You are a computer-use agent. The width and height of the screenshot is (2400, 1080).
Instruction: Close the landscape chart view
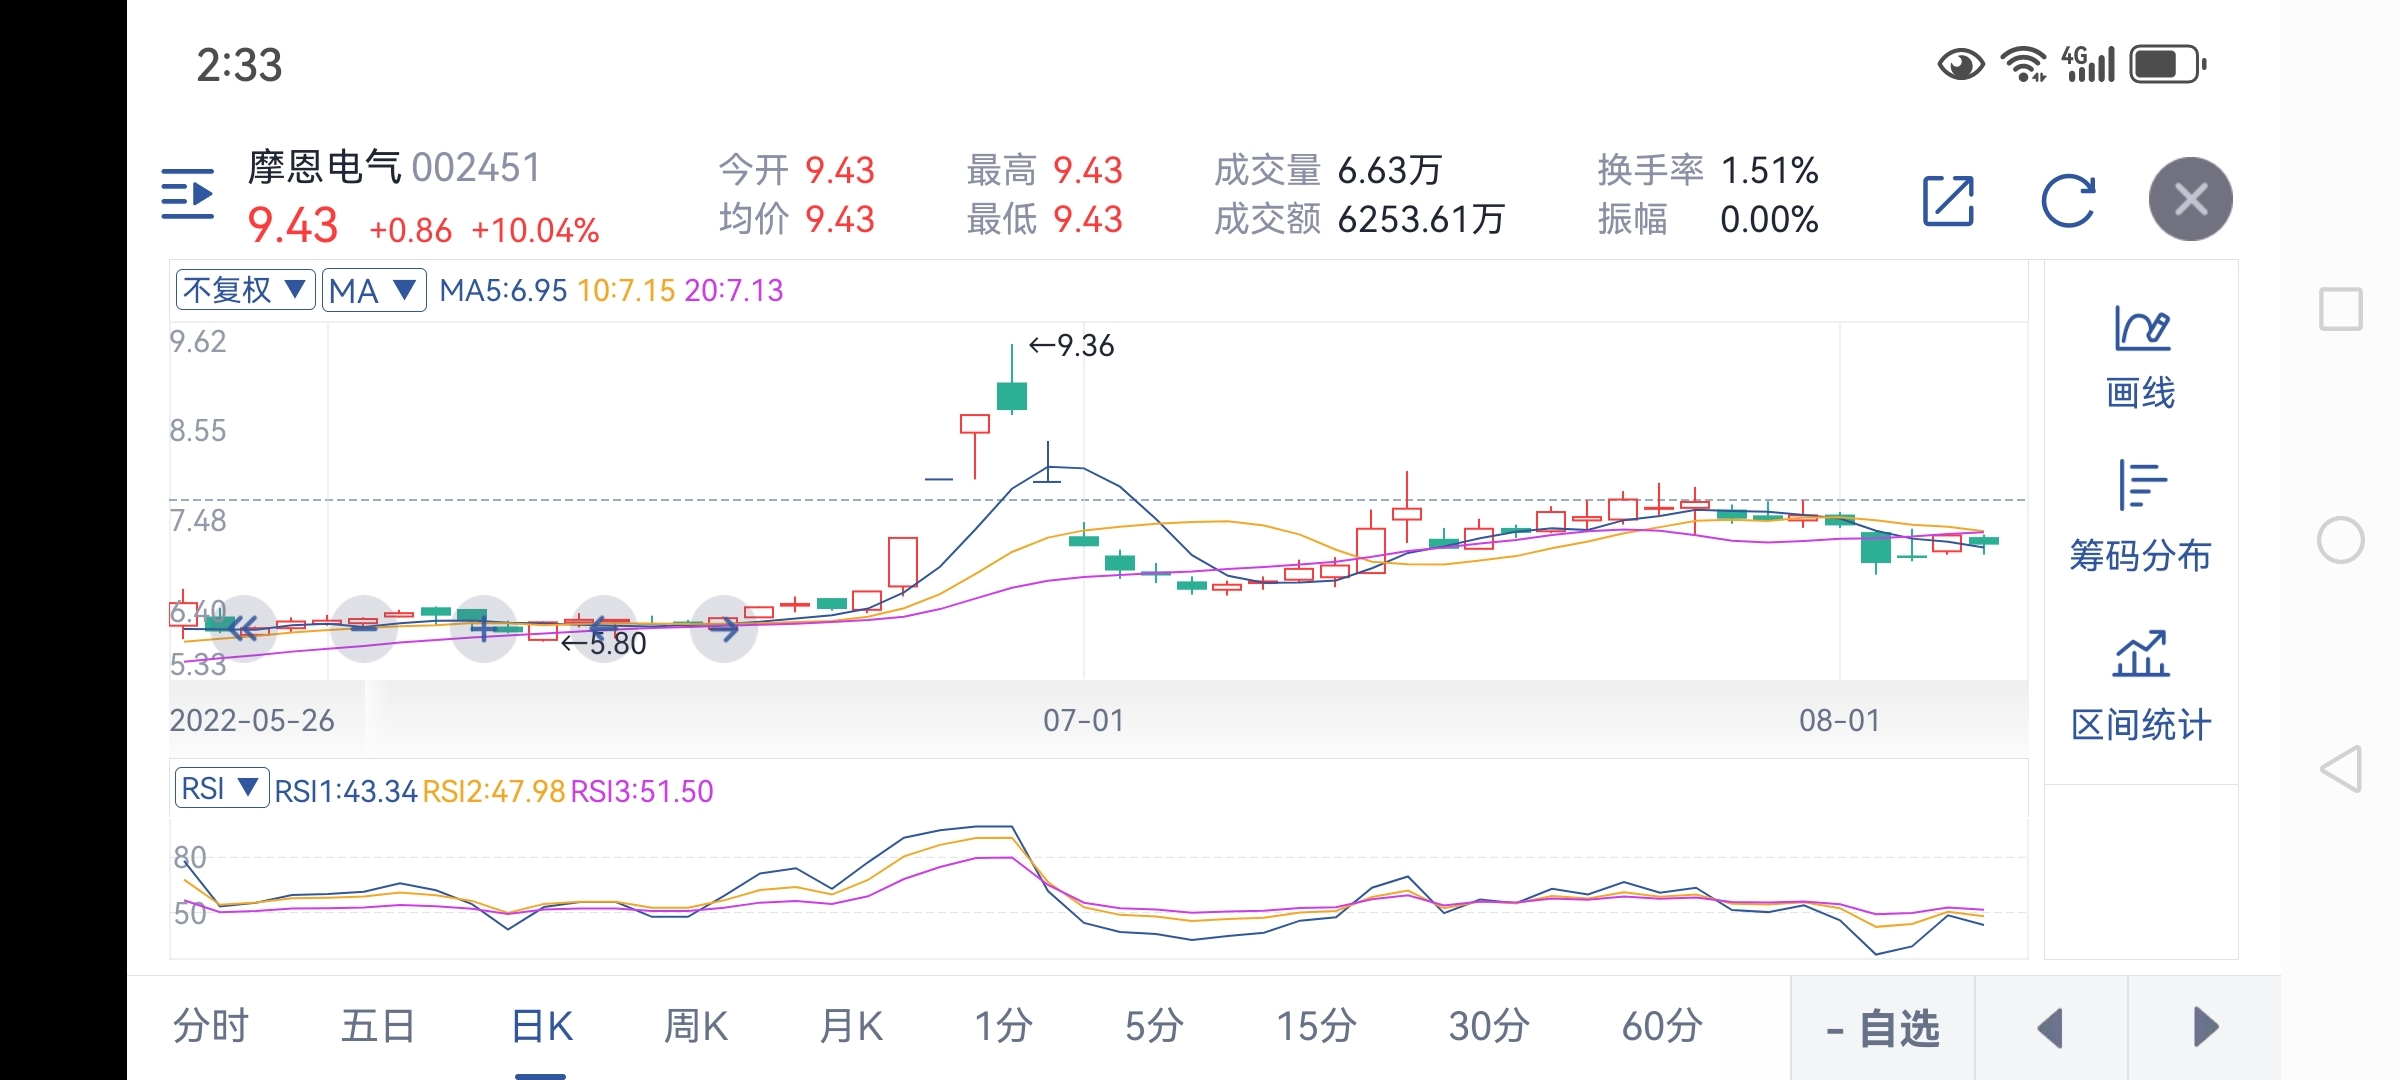pos(2190,199)
